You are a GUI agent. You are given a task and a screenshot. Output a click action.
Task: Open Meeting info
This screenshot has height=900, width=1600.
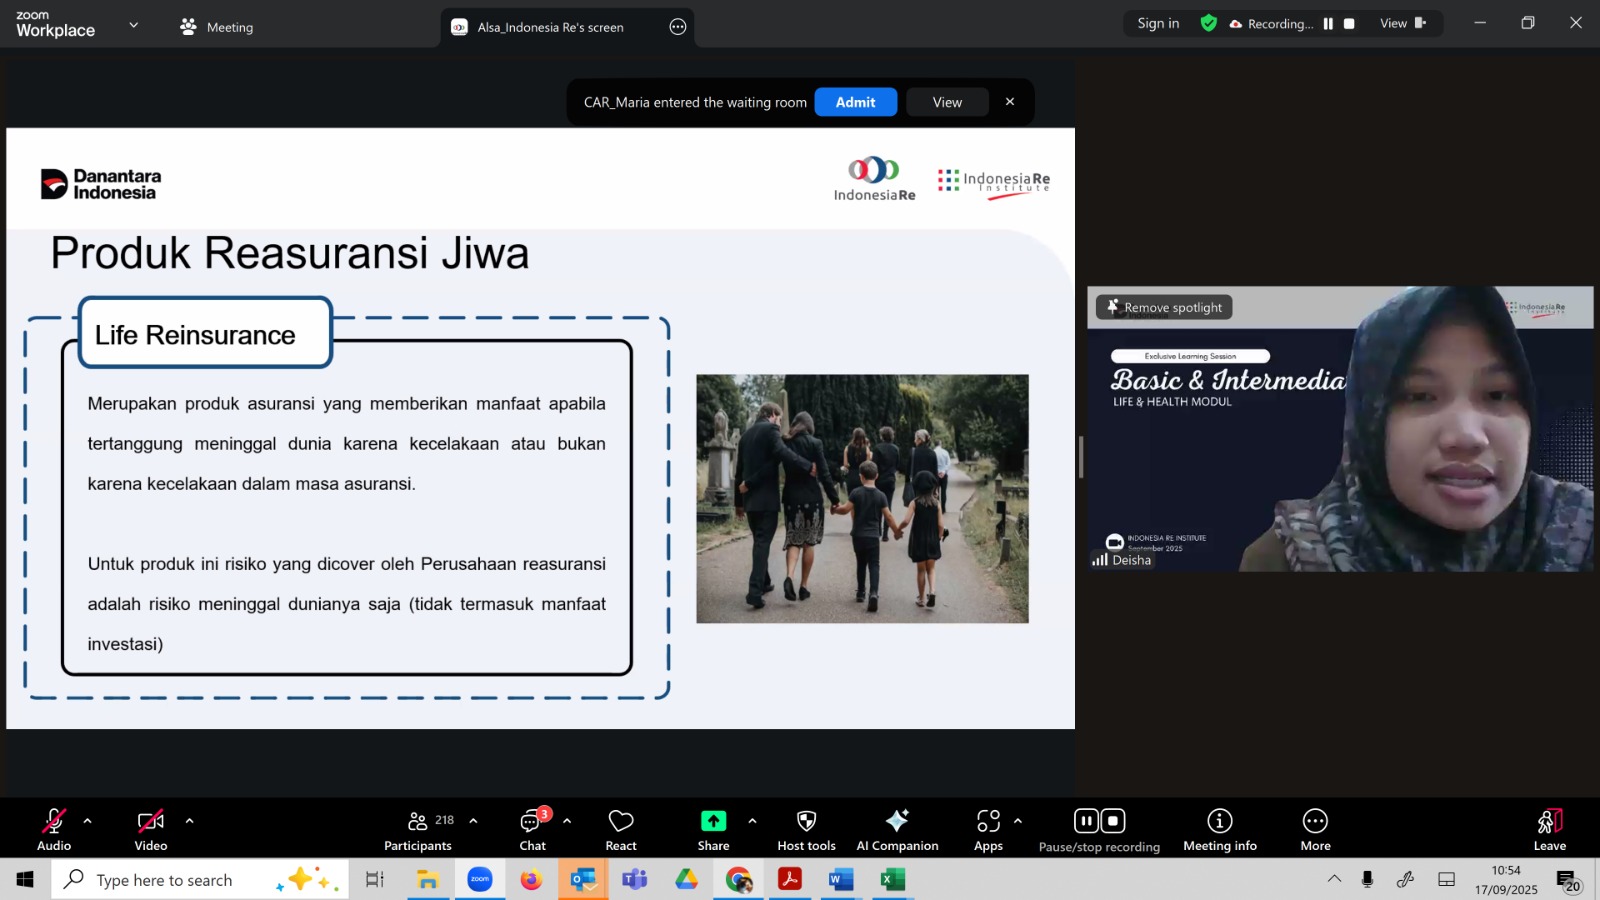tap(1219, 830)
